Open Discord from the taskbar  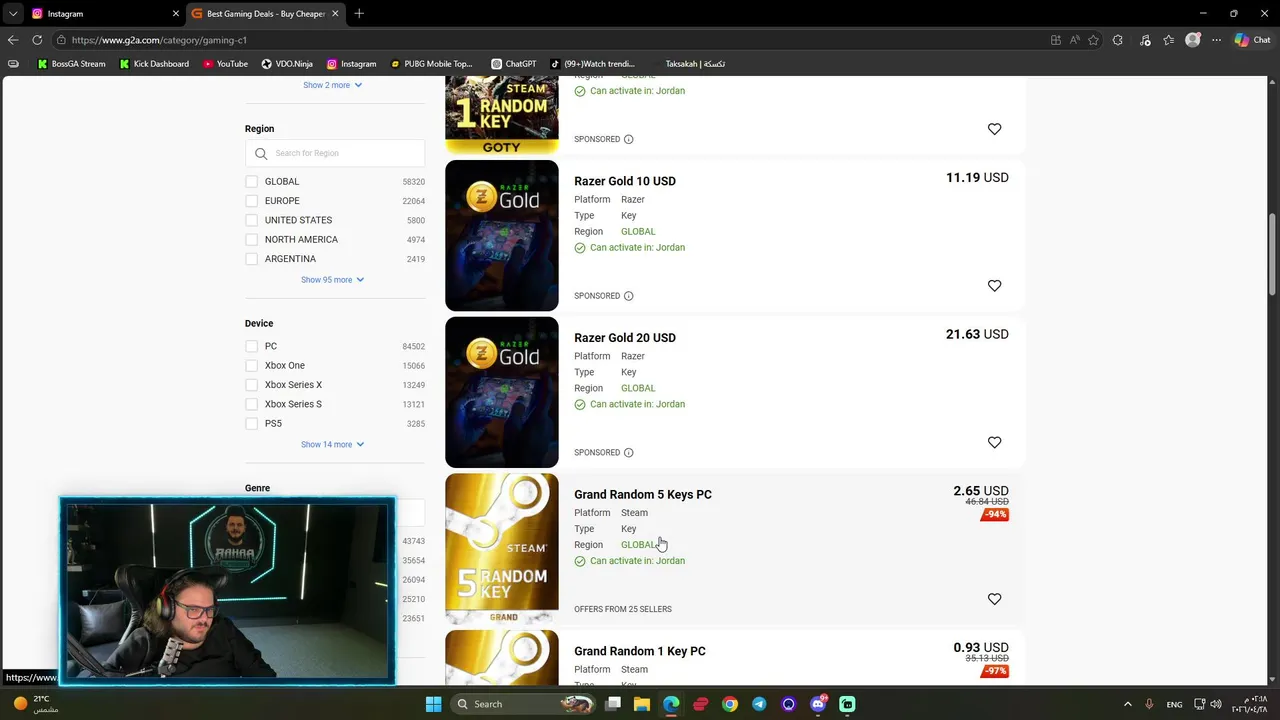pos(818,704)
